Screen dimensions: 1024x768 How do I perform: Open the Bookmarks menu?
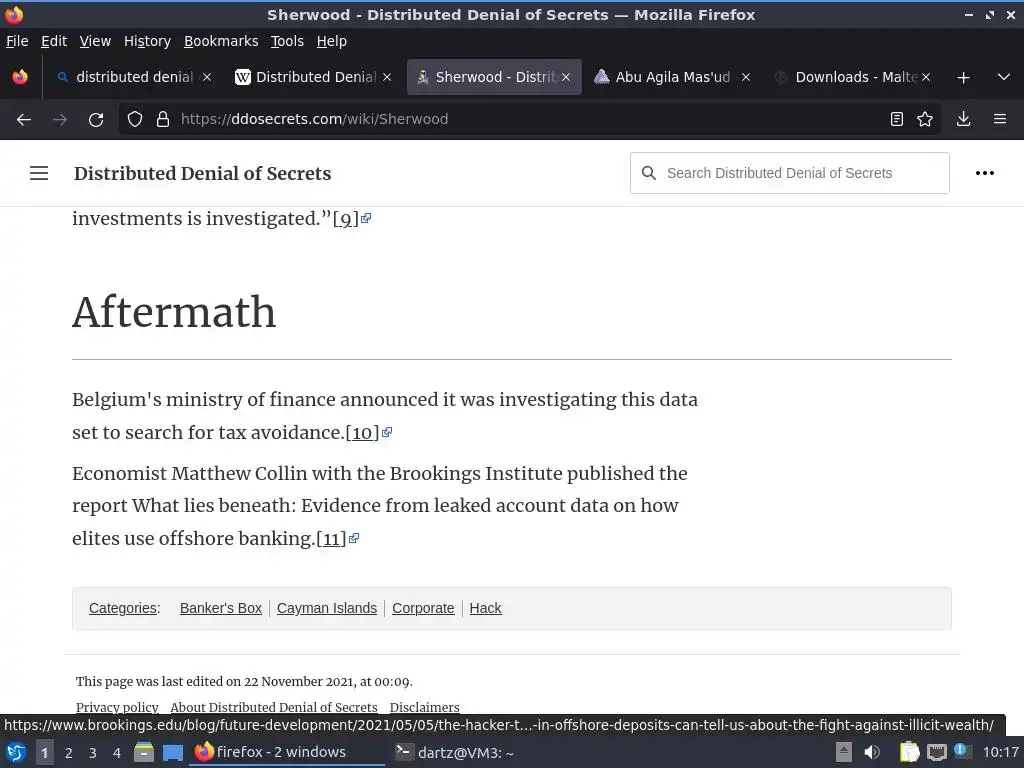coord(221,41)
